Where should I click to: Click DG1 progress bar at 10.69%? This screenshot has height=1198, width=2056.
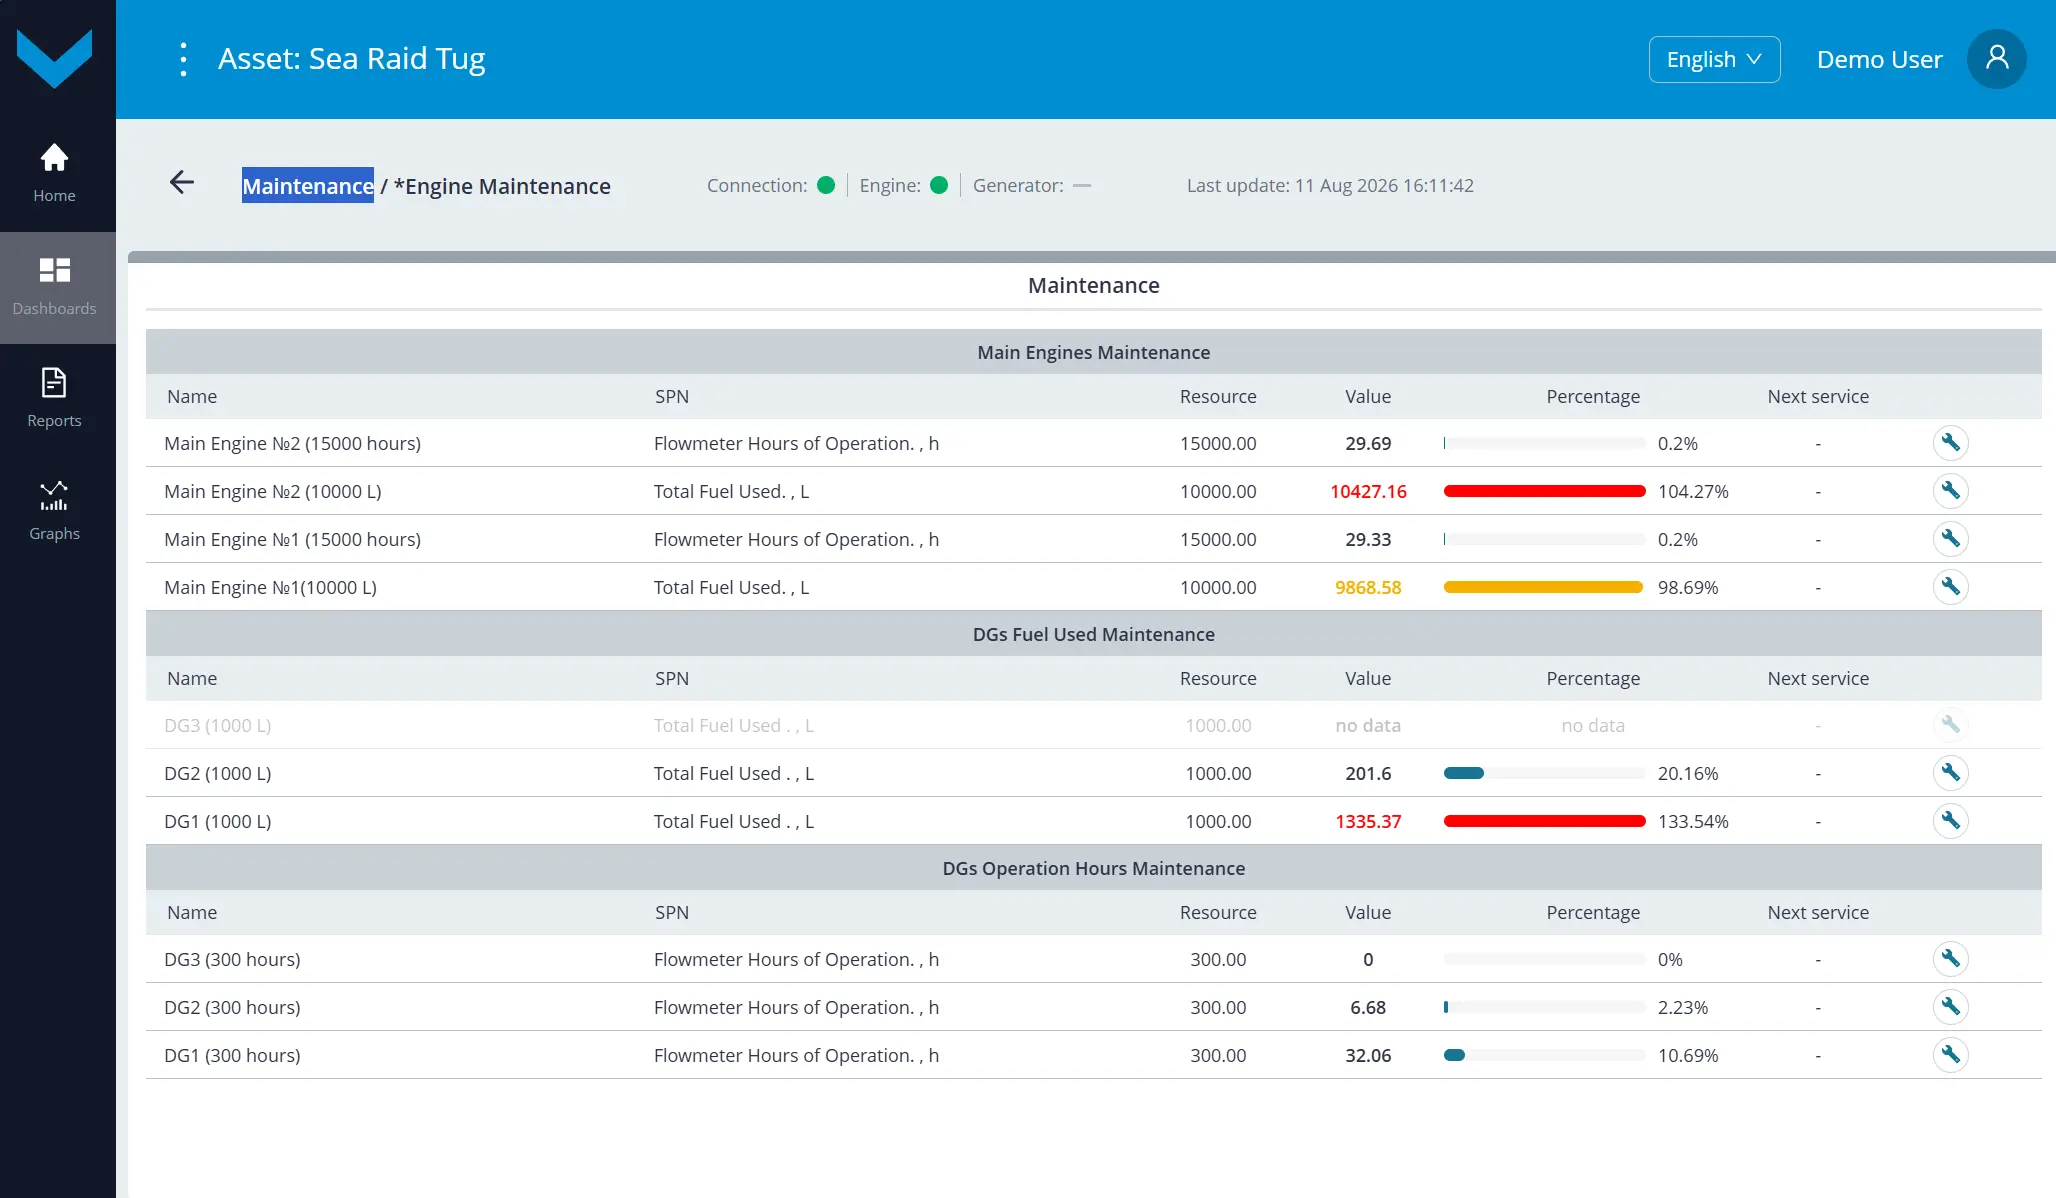tap(1544, 1055)
